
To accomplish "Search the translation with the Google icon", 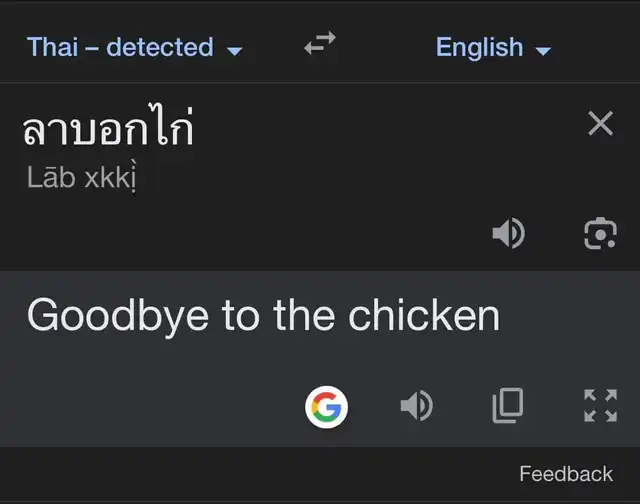I will click(327, 406).
